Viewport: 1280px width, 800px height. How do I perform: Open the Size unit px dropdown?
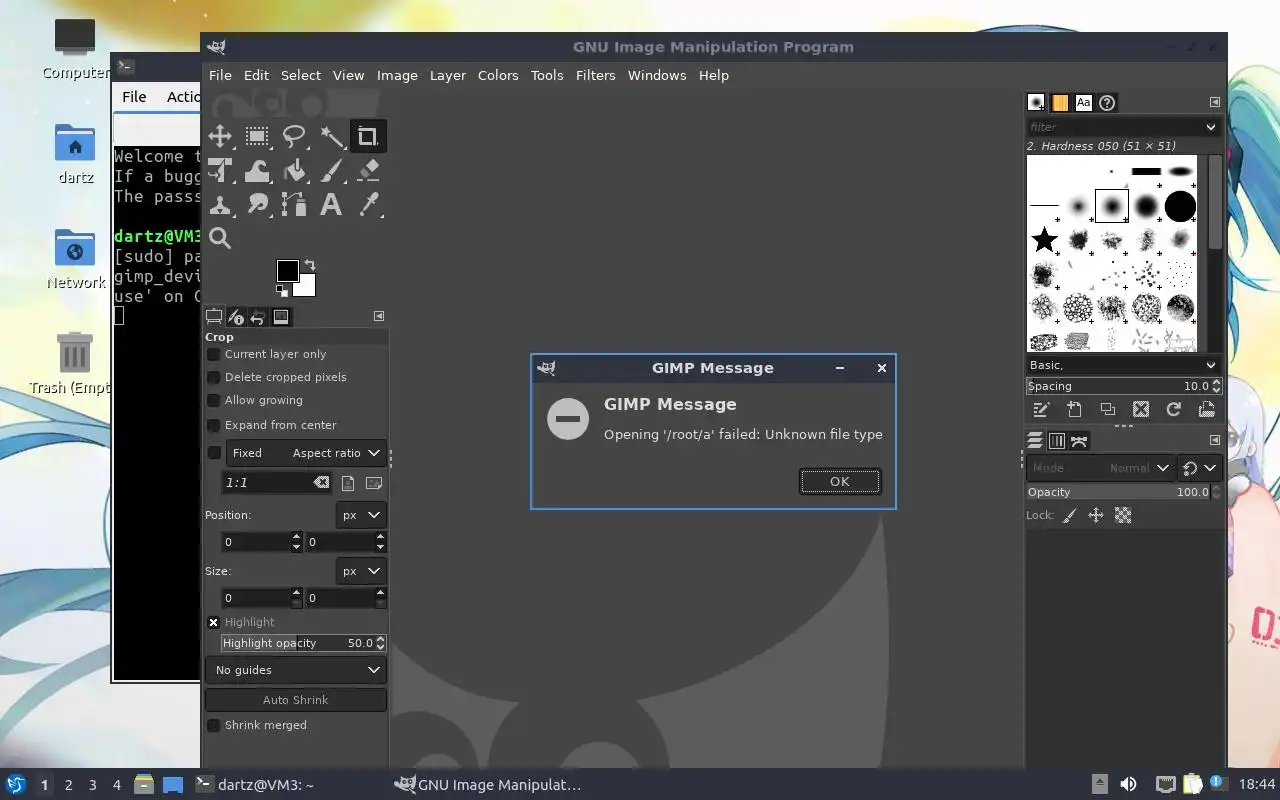(x=361, y=571)
